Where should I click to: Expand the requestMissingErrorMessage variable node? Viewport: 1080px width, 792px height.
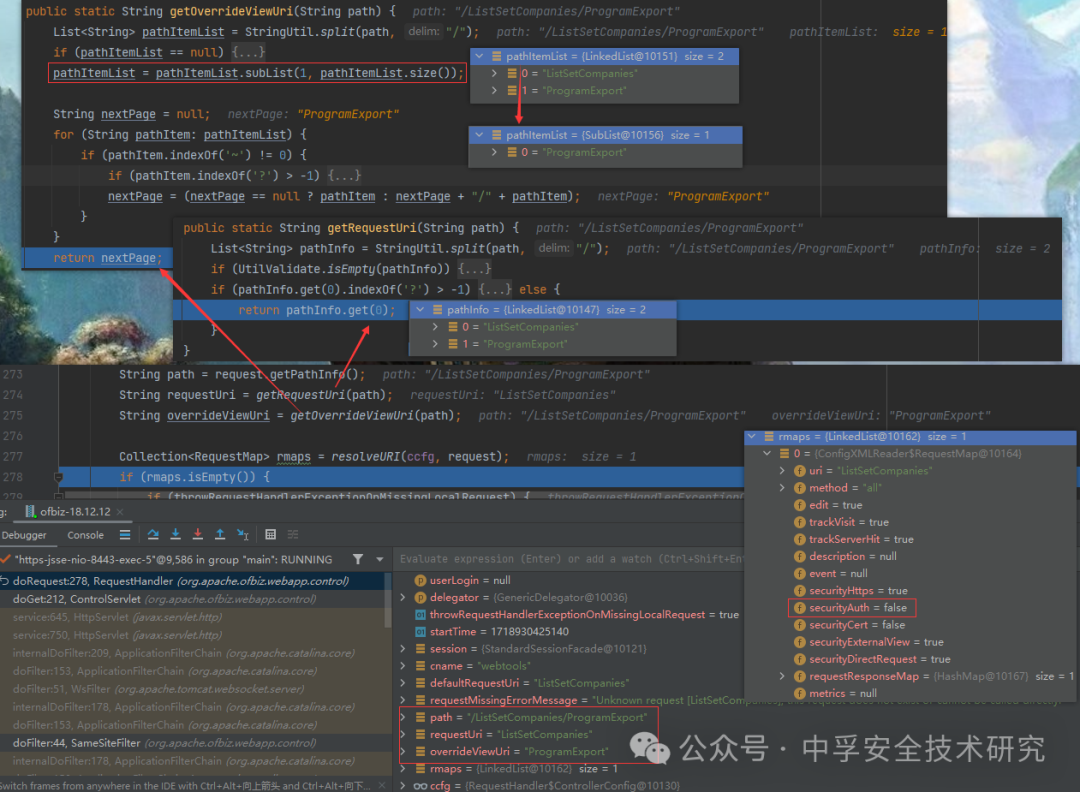point(403,700)
